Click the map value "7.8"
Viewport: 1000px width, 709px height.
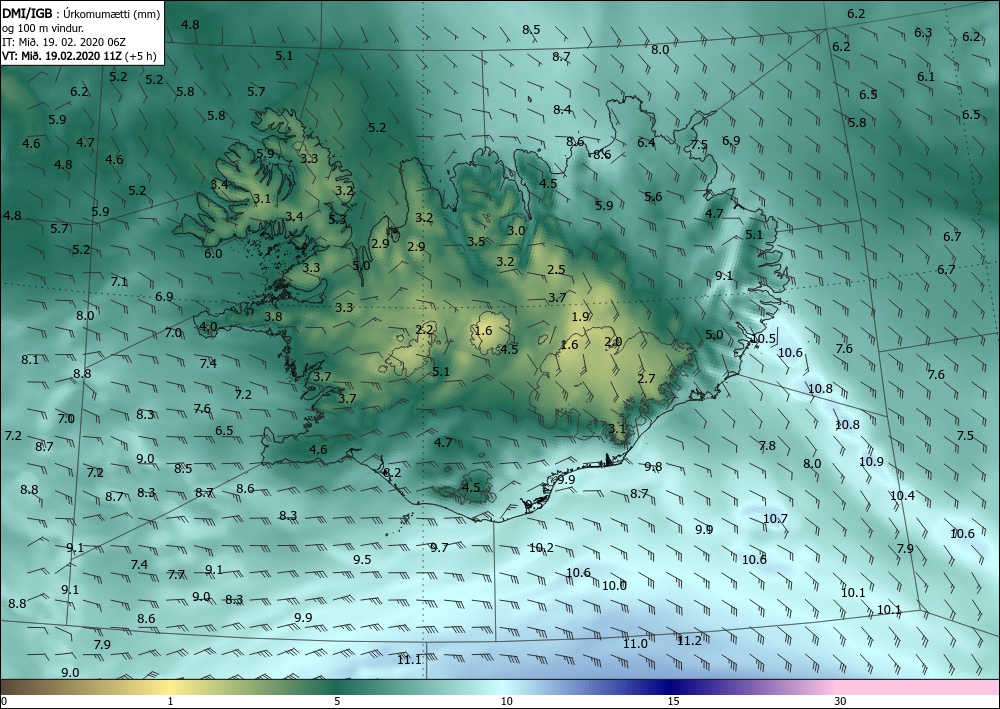tap(767, 446)
